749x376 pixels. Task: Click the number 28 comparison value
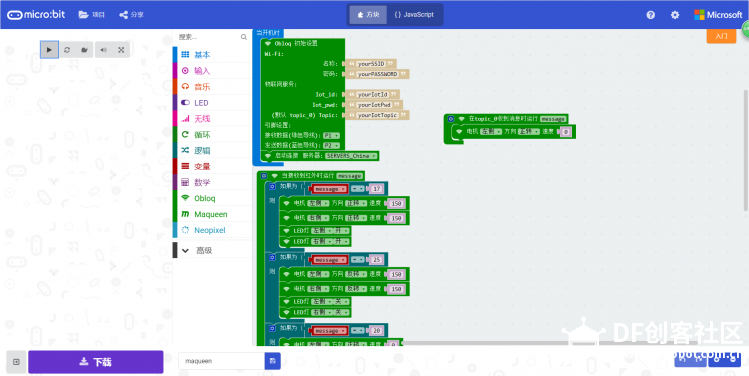point(376,331)
